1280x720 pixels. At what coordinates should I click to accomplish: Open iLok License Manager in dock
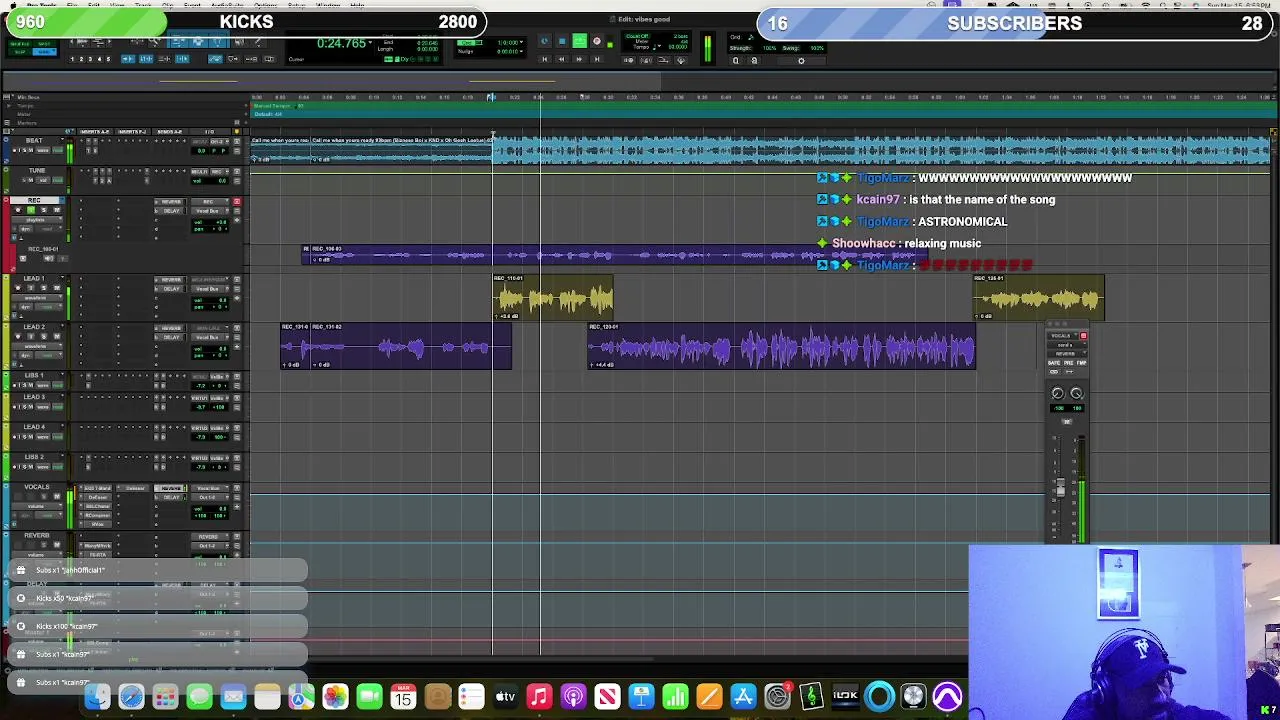click(x=845, y=696)
